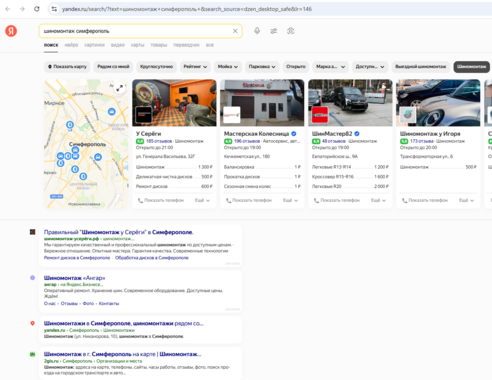Viewport: 492px width, 380px height.
Task: Switch to the товары tab
Action: [159, 45]
